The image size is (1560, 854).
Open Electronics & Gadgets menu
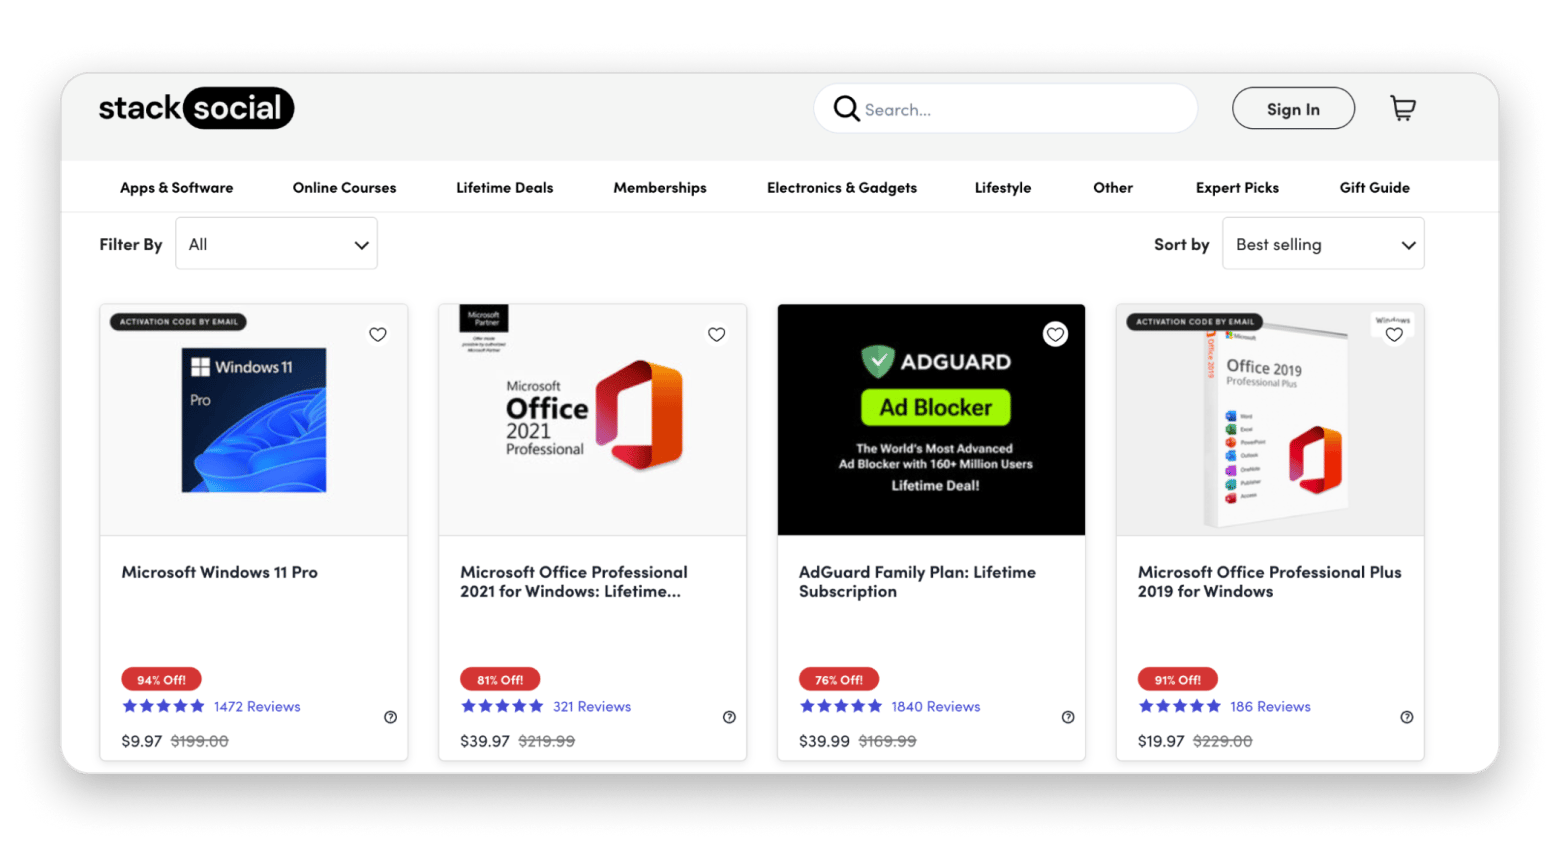coord(841,188)
